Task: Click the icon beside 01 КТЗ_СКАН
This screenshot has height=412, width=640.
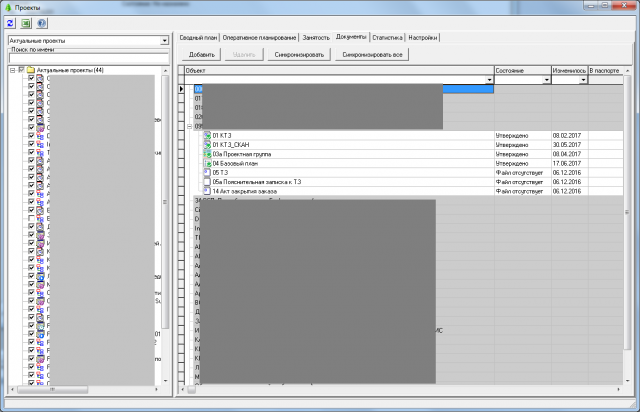Action: pos(207,145)
